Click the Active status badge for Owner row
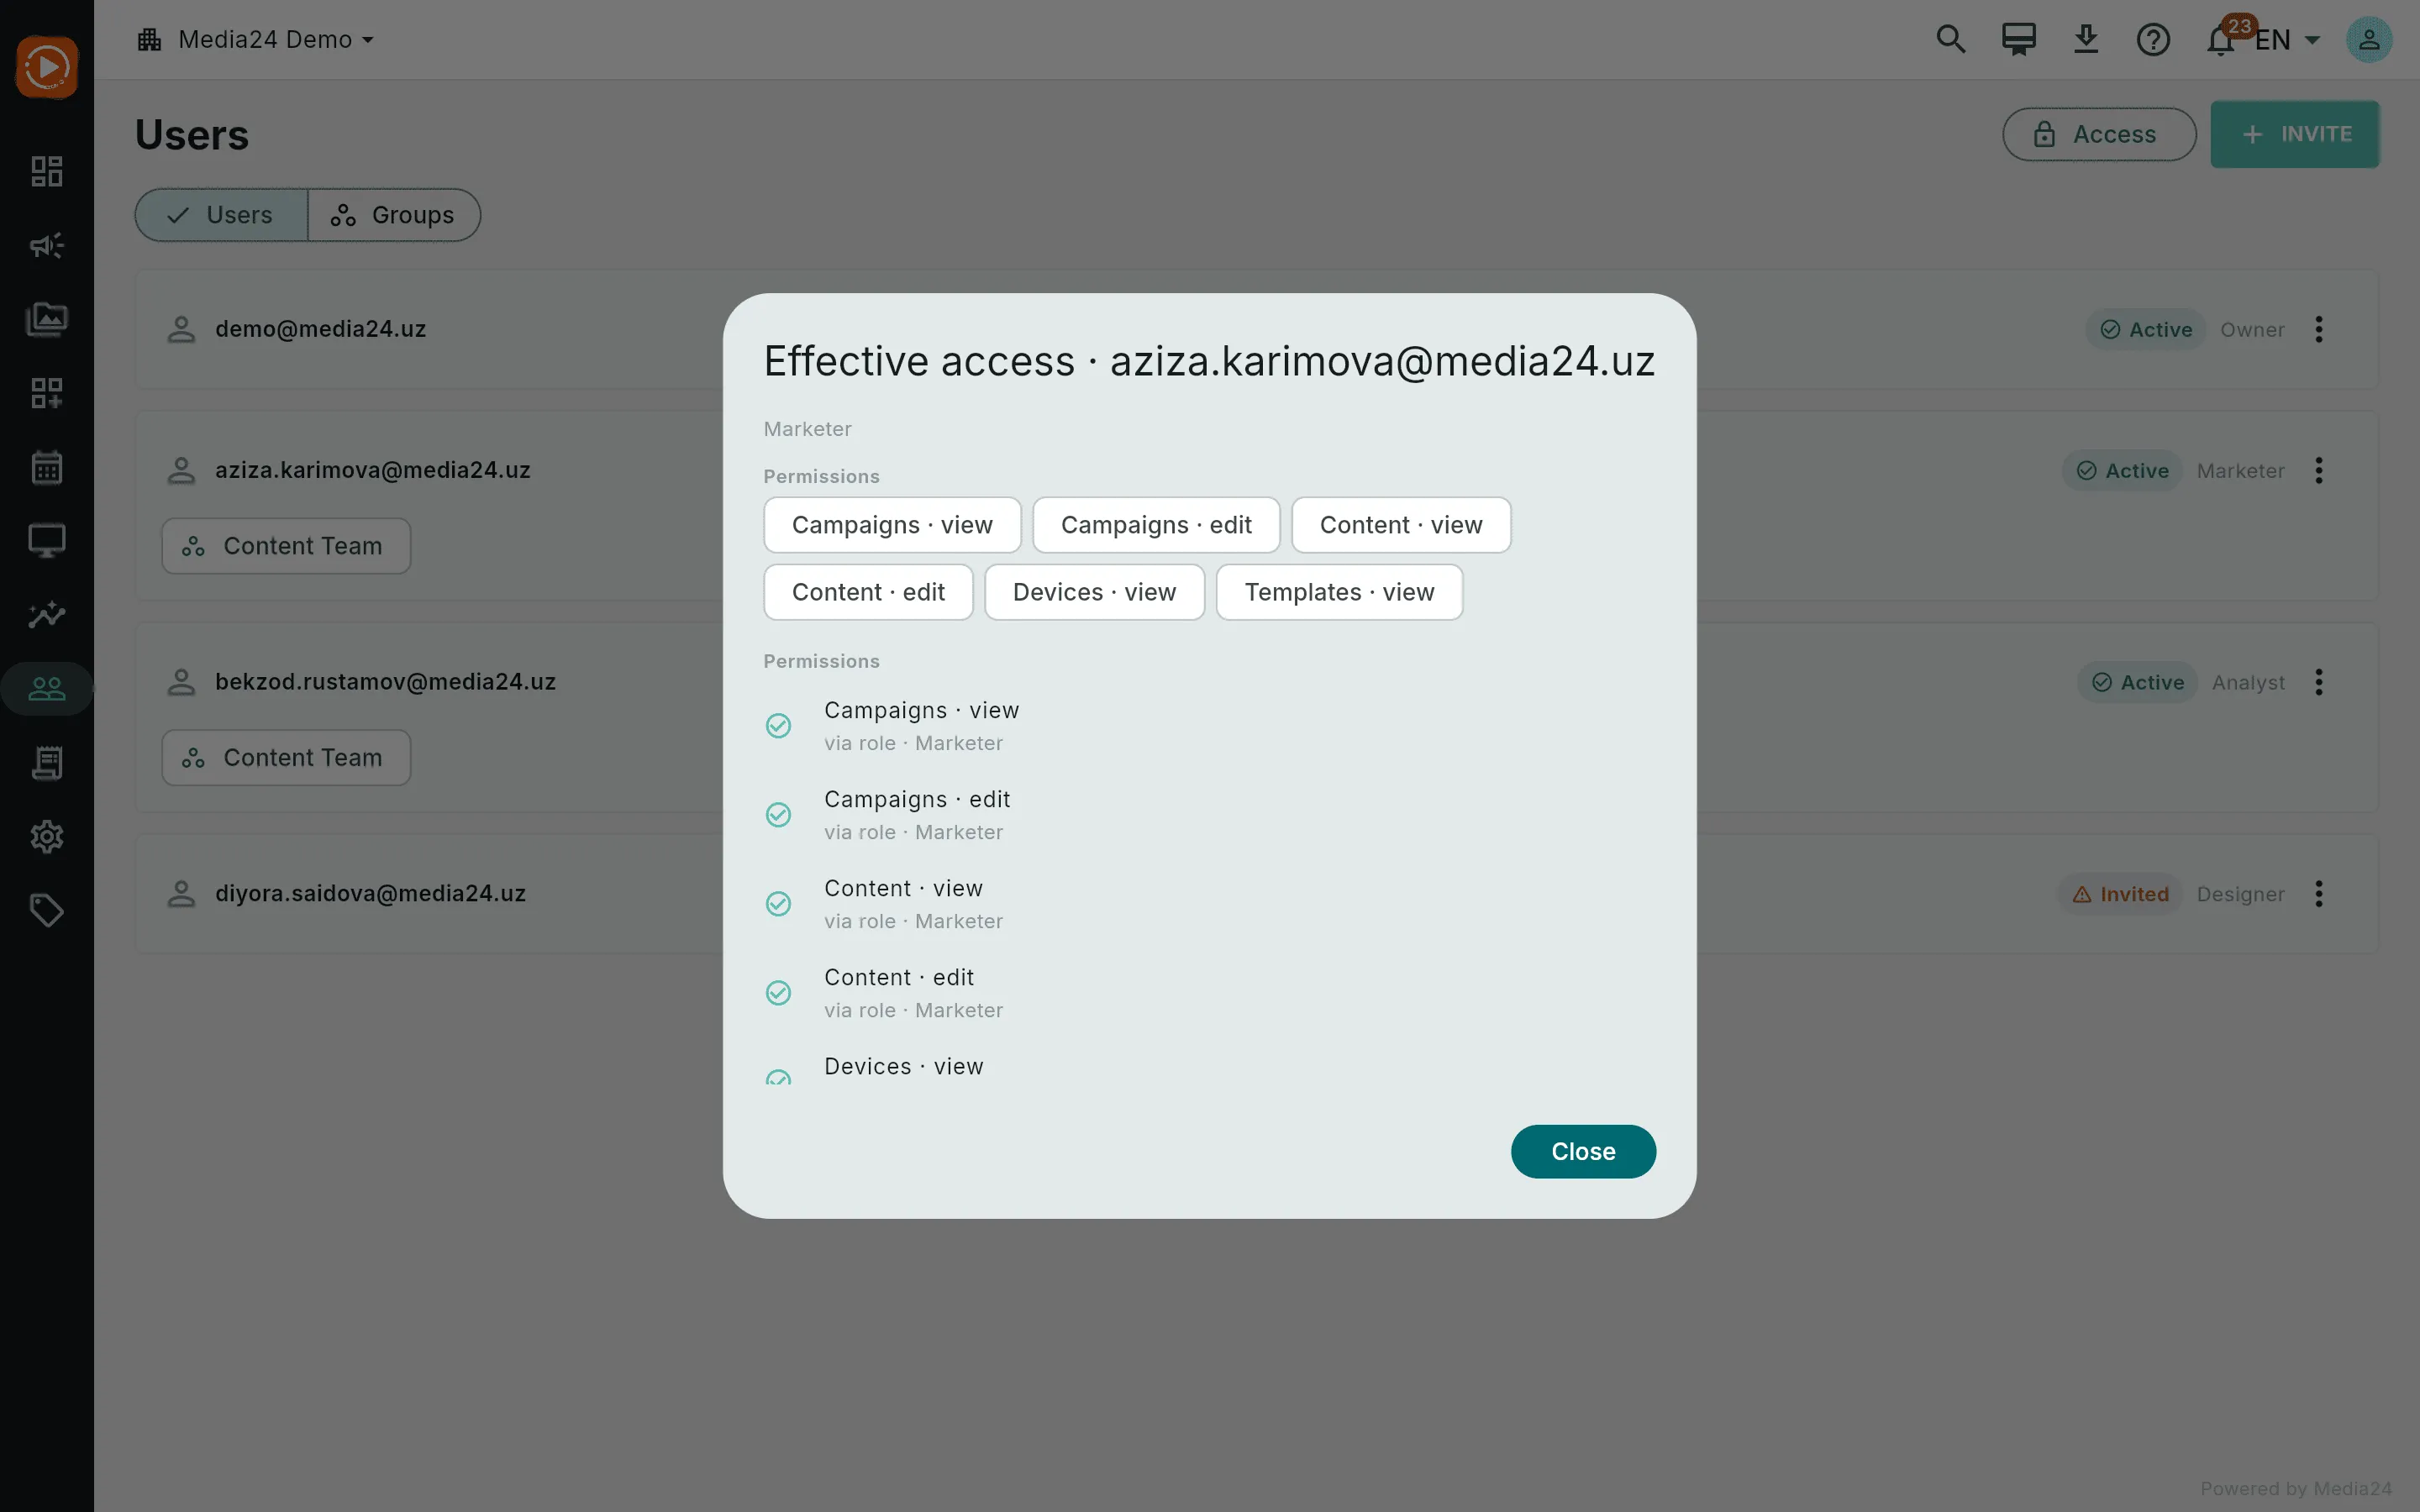This screenshot has width=2420, height=1512. [2145, 329]
